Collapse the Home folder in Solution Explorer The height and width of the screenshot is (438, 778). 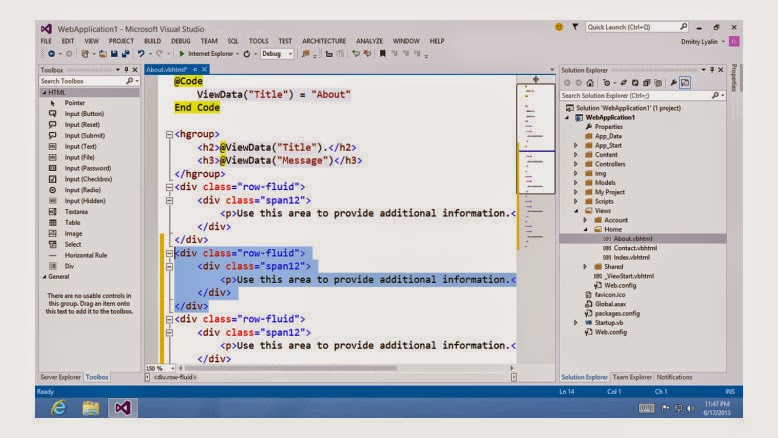click(x=585, y=229)
